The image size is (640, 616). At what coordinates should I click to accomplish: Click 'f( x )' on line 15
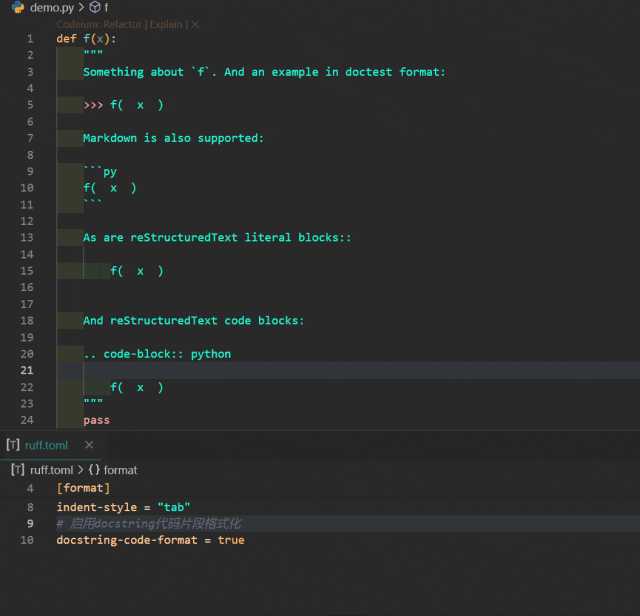(137, 271)
